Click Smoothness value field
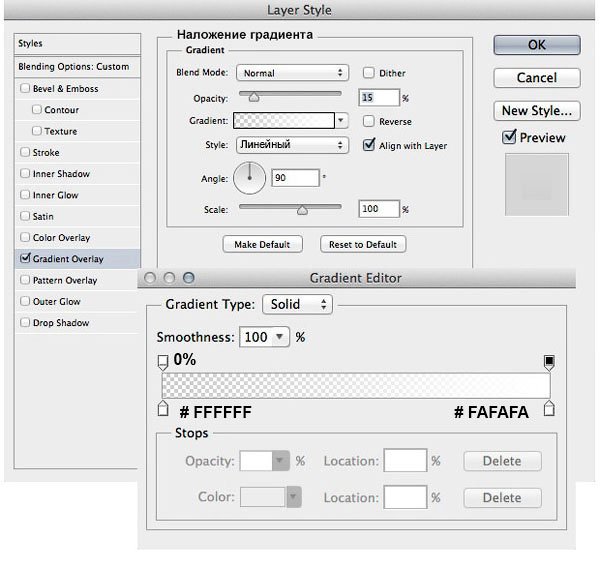Image resolution: width=600 pixels, height=569 pixels. 256,337
